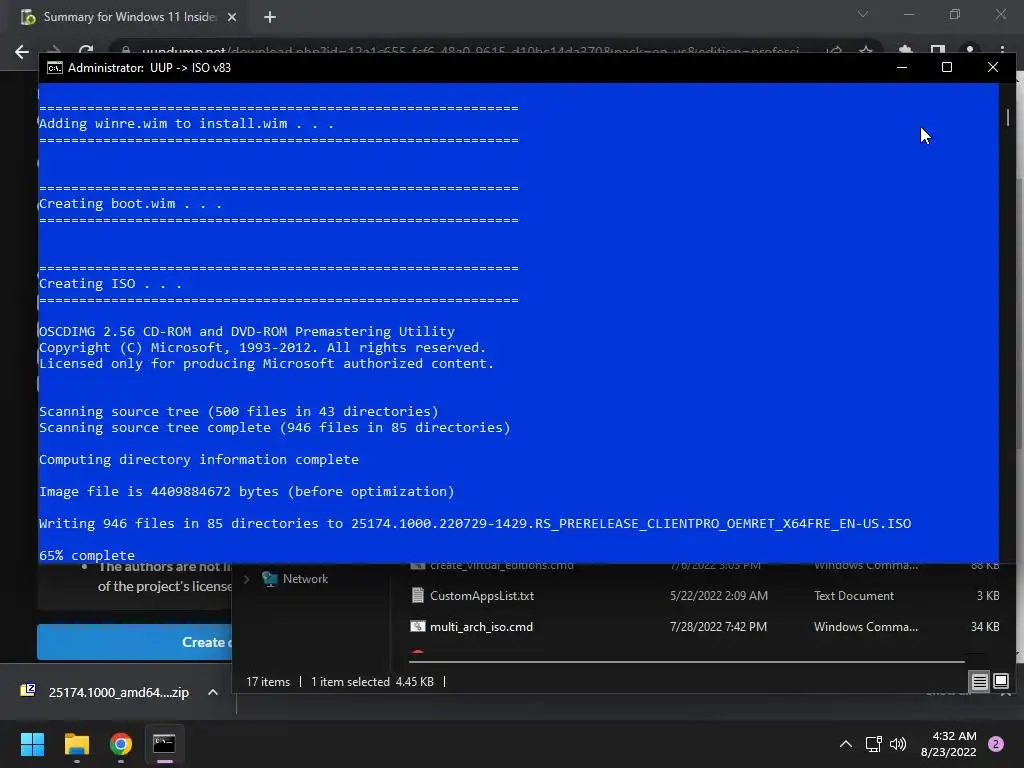Click the '5/22/2022 2:09 AM' date cell
The width and height of the screenshot is (1024, 768).
pos(718,596)
